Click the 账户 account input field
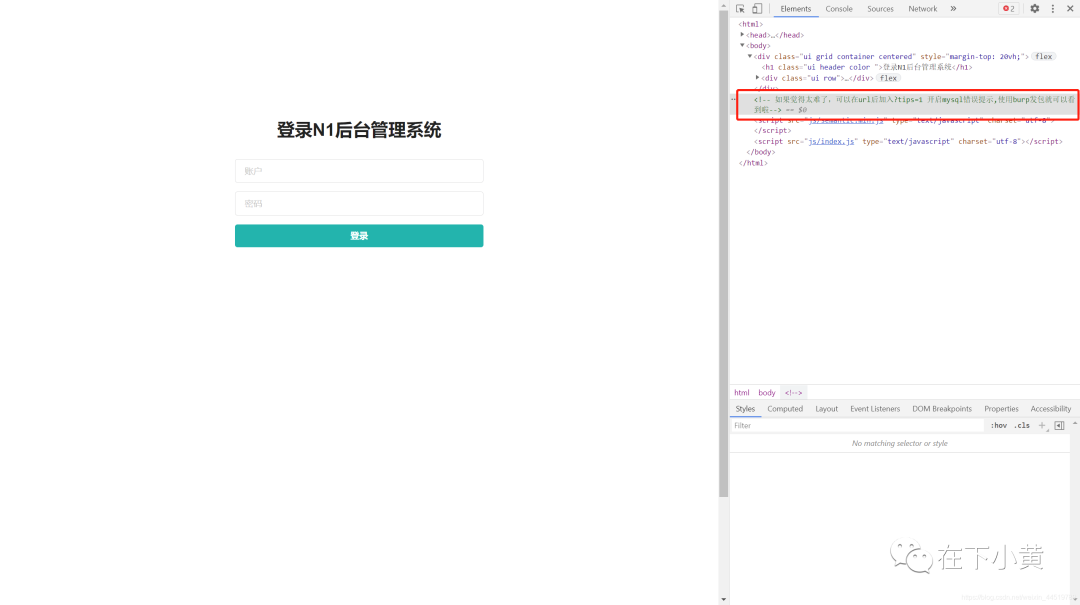Screen dimensions: 1080x605 click(359, 171)
